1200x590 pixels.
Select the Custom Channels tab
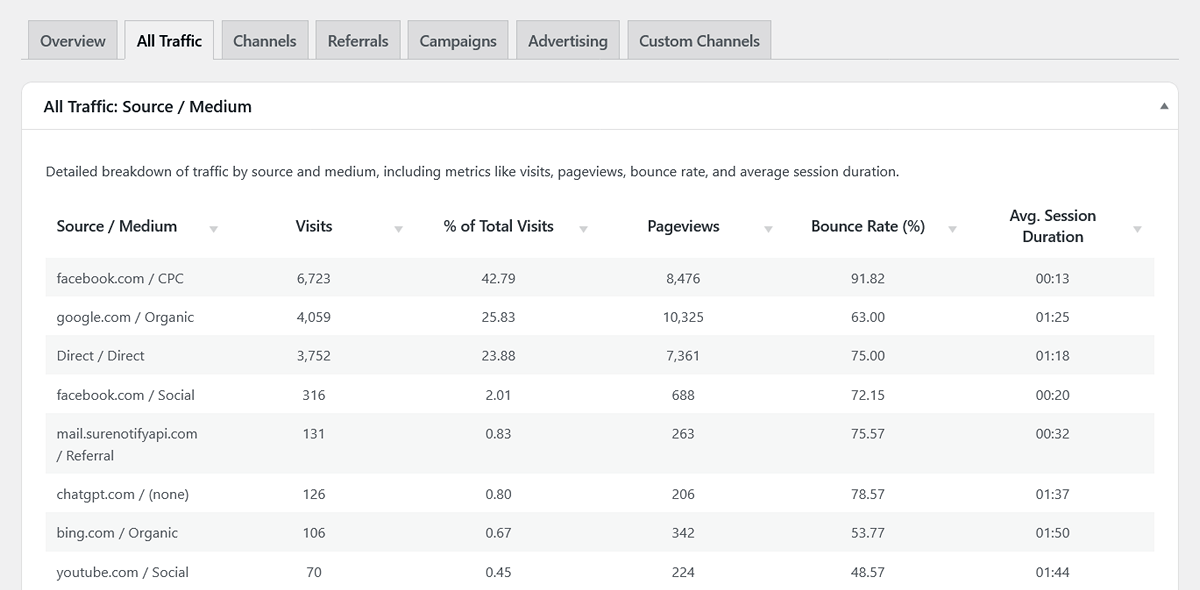pos(698,40)
